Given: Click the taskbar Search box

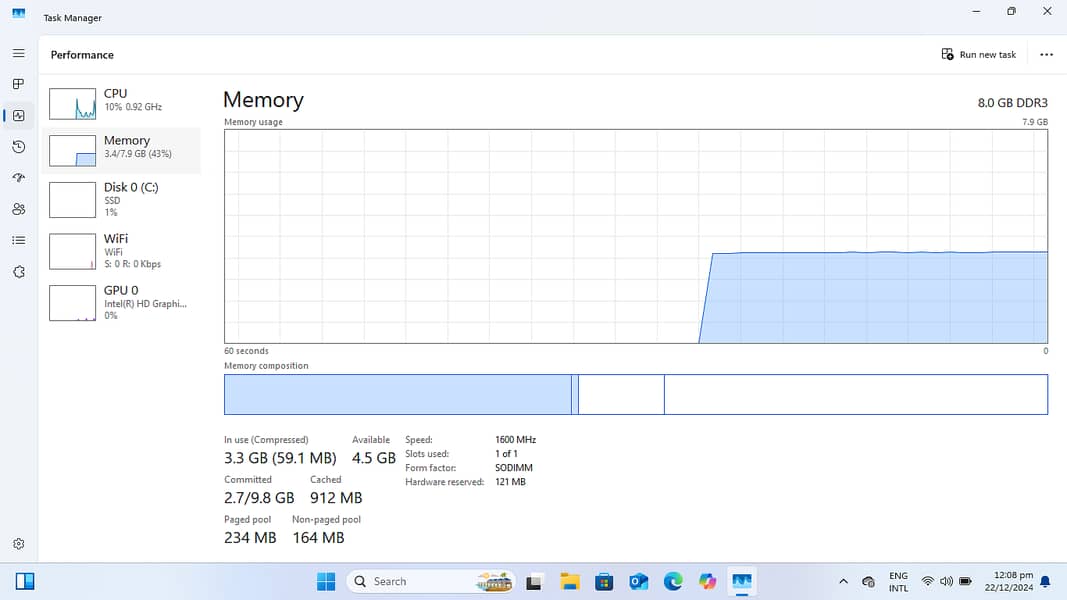Looking at the screenshot, I should tap(410, 581).
